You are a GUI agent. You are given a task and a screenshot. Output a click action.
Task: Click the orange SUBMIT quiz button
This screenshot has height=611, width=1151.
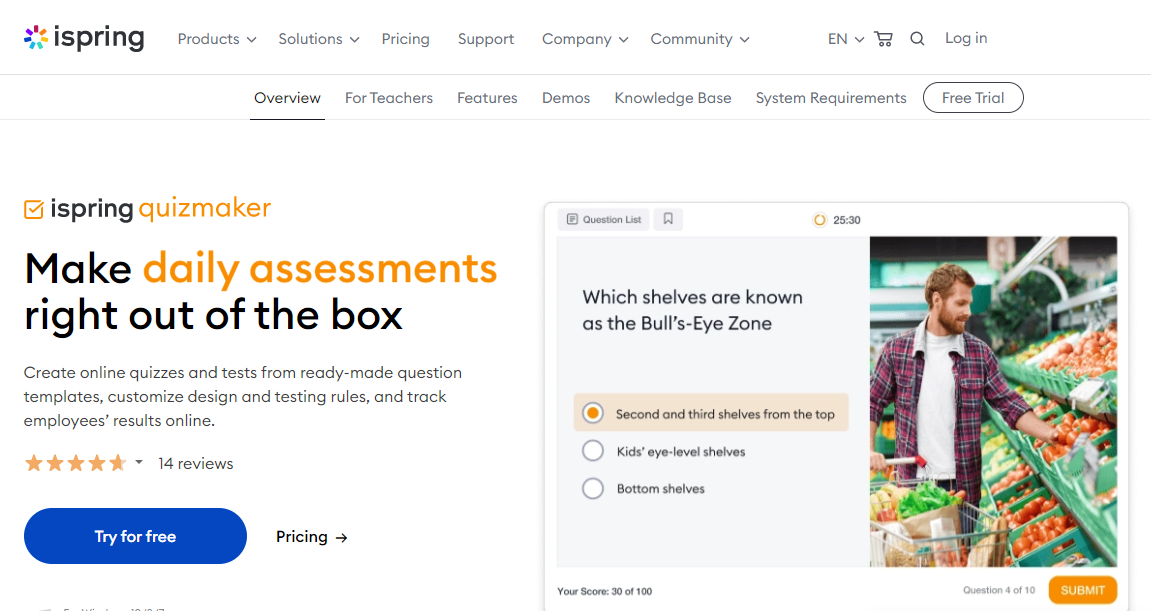coord(1082,590)
